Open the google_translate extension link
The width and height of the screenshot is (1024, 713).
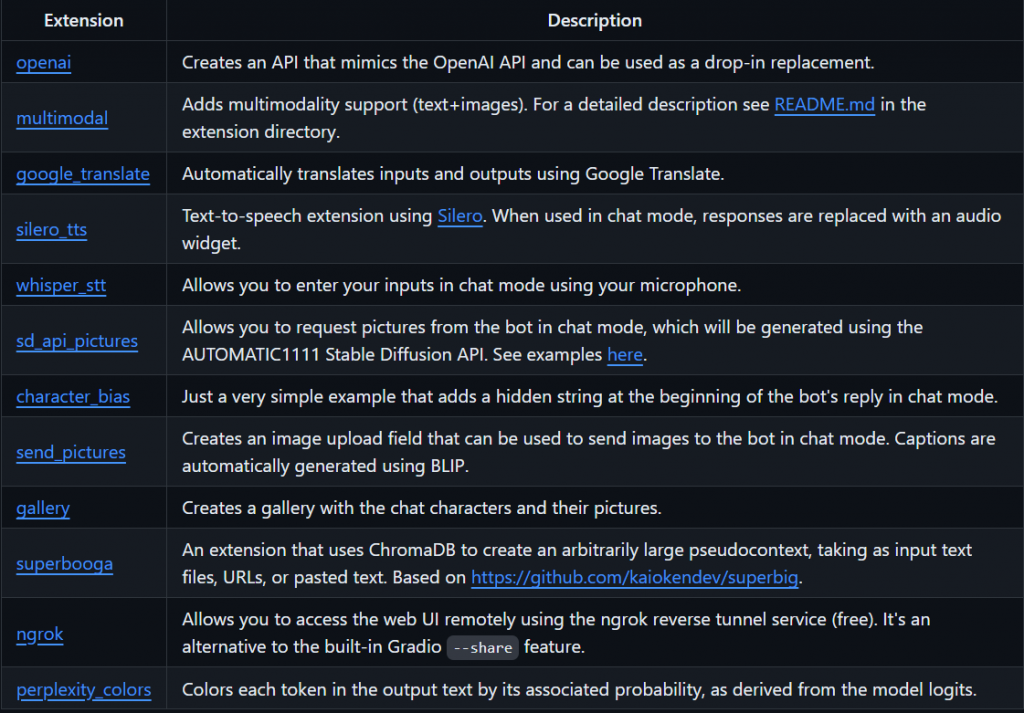tap(83, 174)
